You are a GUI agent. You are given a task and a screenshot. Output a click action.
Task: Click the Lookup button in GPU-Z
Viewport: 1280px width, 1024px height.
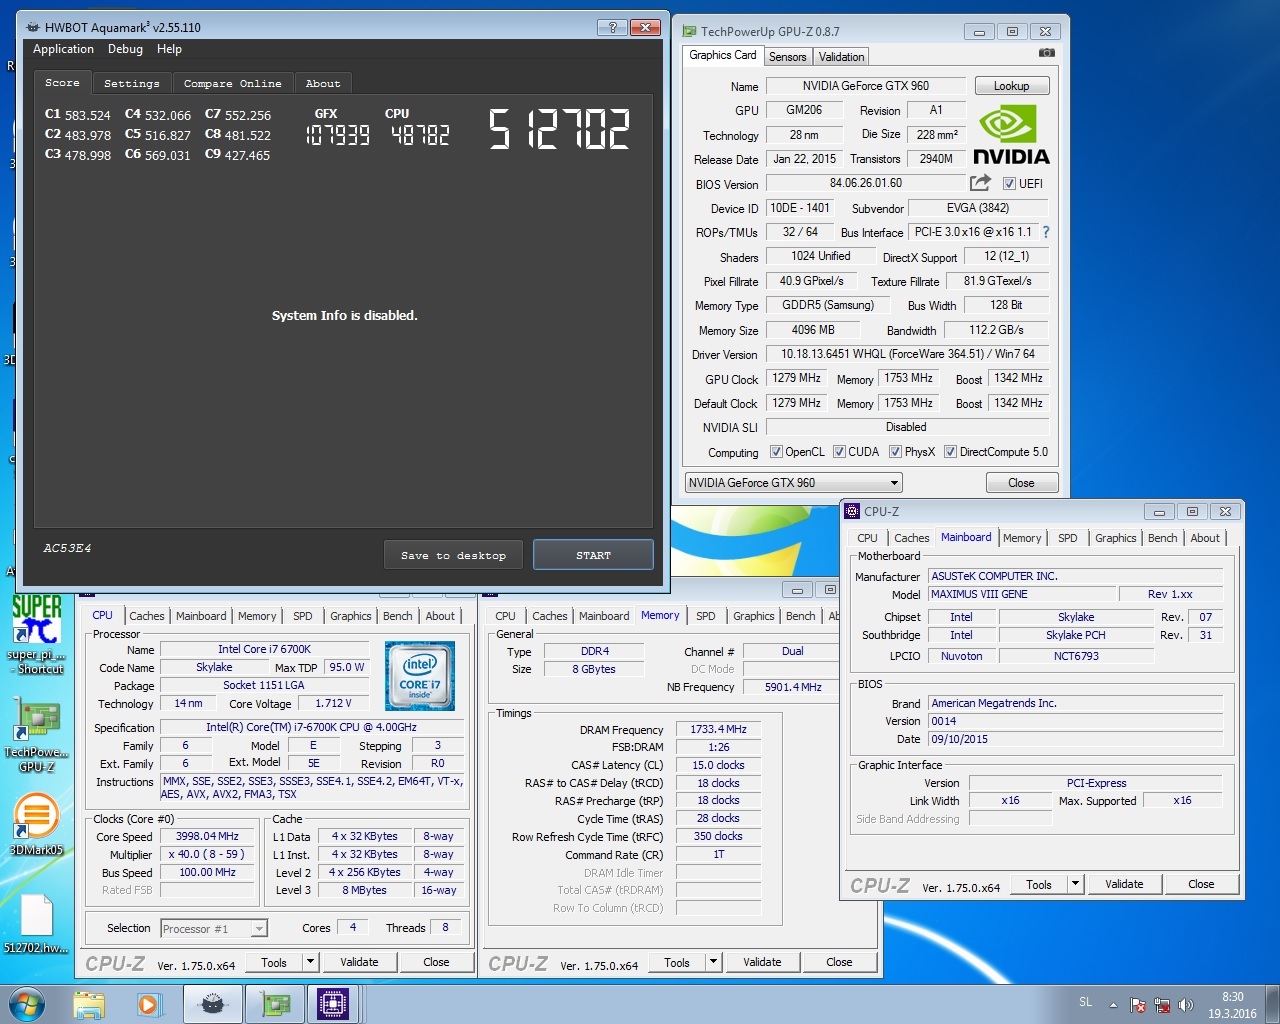click(1011, 86)
